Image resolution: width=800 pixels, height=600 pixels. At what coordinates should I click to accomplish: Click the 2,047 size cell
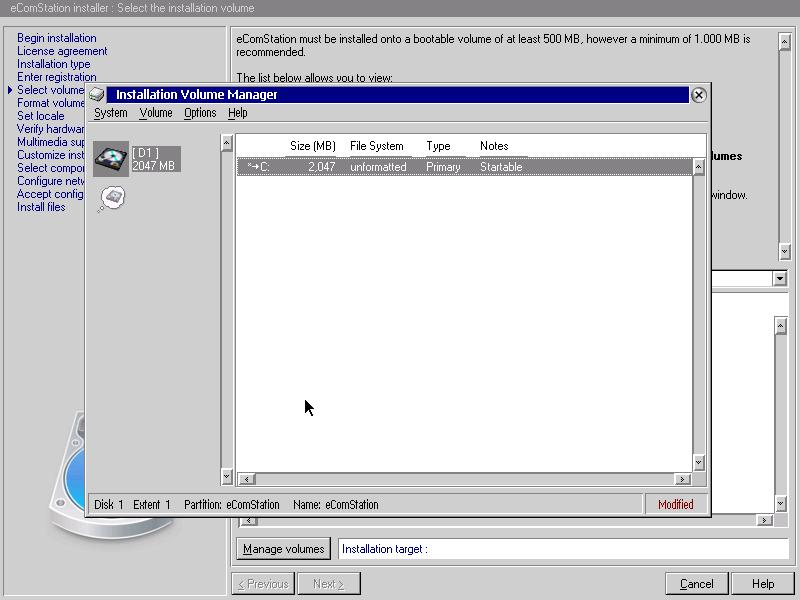click(x=321, y=167)
